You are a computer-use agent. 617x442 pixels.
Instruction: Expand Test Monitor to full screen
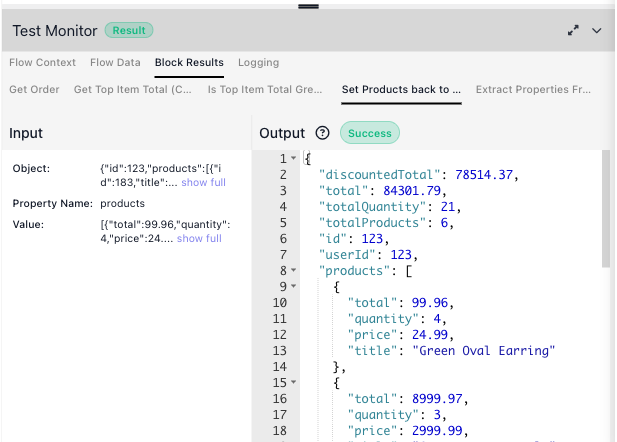573,30
